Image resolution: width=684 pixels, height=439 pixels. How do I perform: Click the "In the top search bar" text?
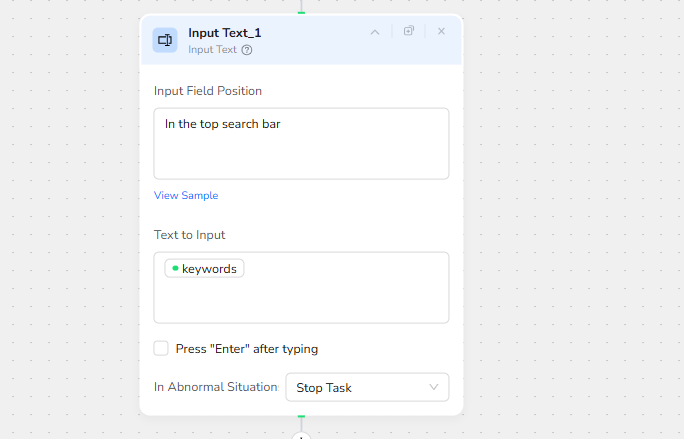222,125
